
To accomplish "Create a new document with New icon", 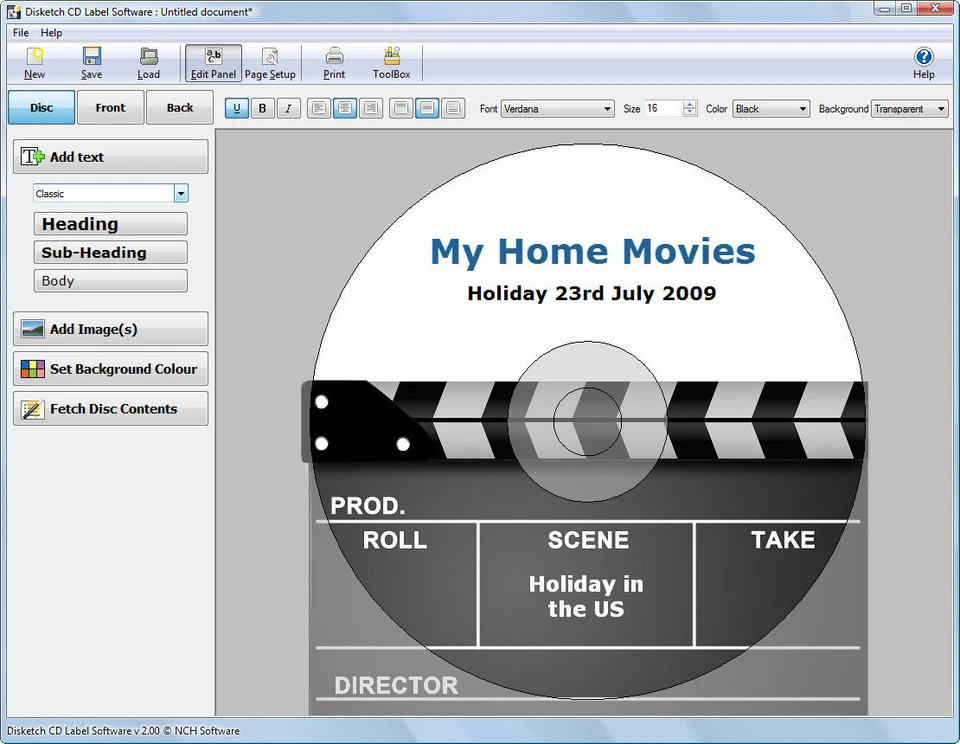I will (33, 62).
